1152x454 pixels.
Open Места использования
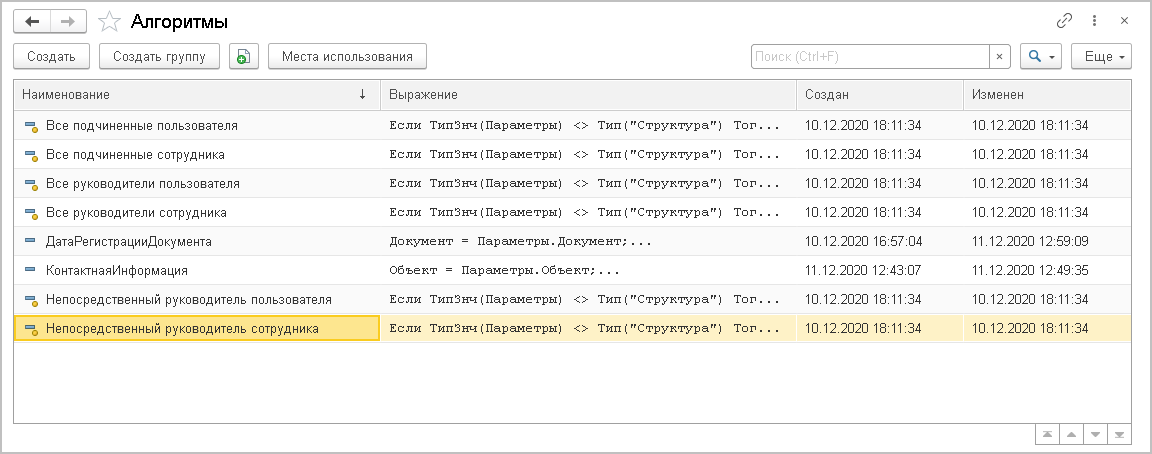pyautogui.click(x=347, y=56)
